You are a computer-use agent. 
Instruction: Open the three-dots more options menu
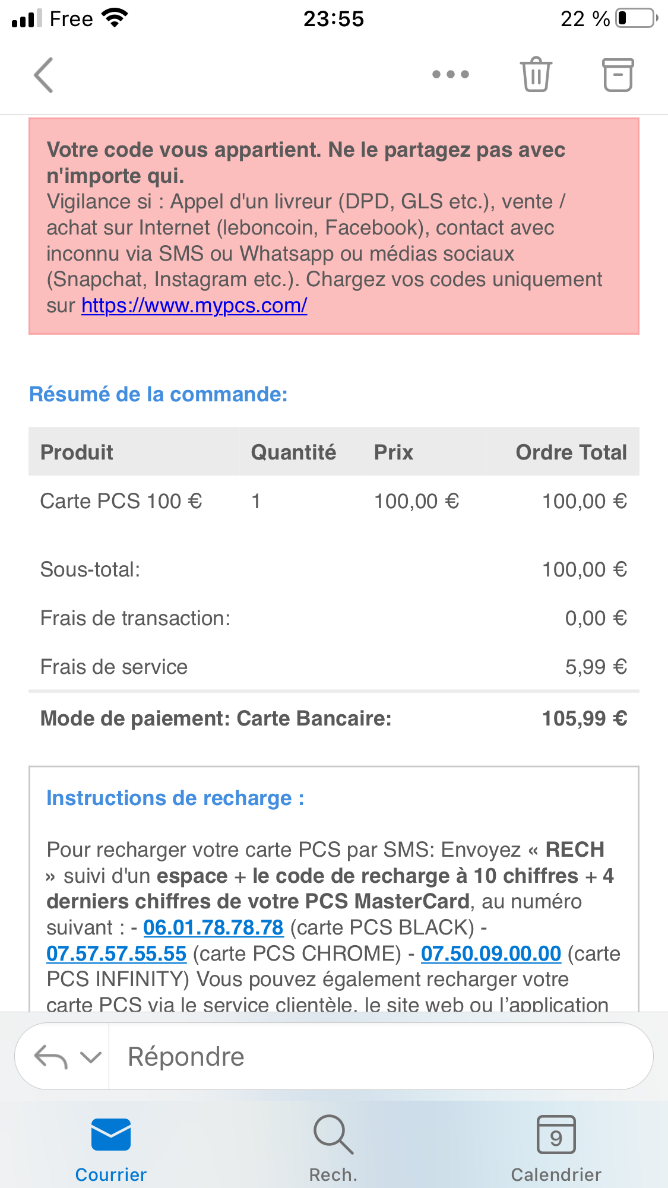coord(451,74)
